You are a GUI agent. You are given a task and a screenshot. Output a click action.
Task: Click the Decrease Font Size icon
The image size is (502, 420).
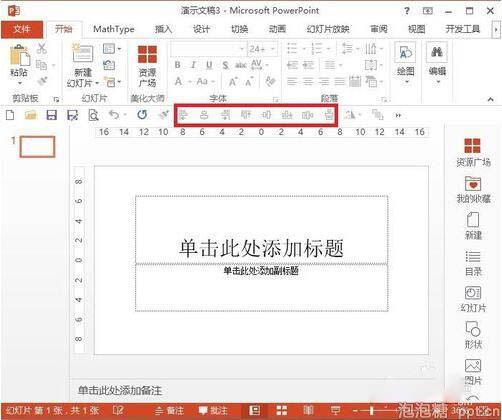pyautogui.click(x=249, y=81)
